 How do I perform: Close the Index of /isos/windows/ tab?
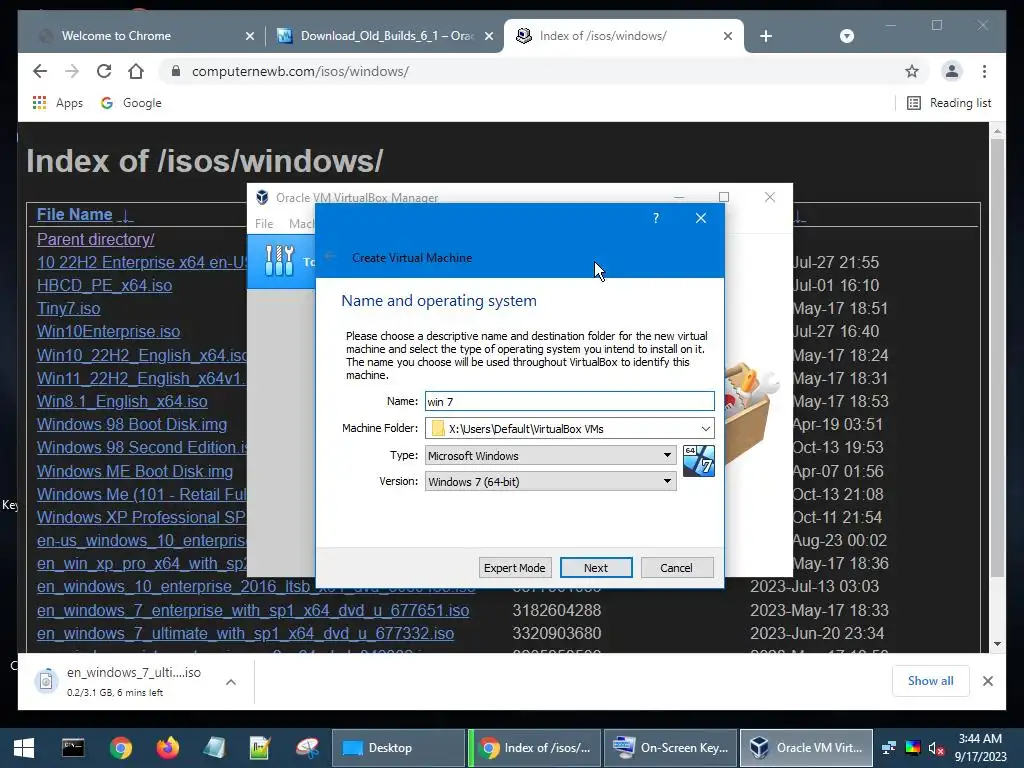pyautogui.click(x=728, y=37)
